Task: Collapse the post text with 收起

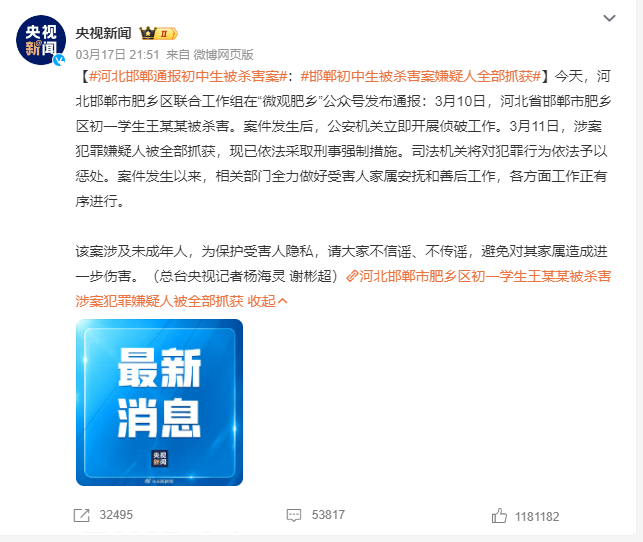Action: tap(261, 301)
